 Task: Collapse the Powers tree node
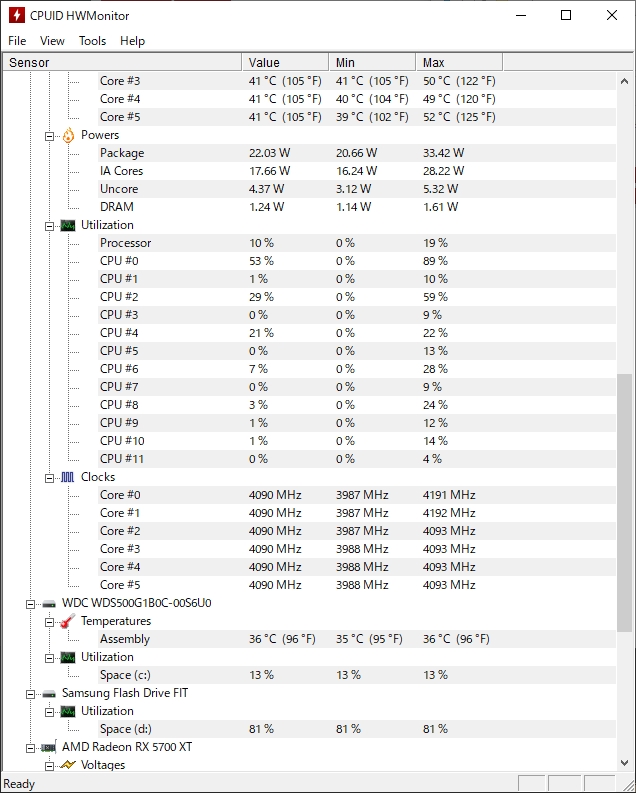point(50,135)
